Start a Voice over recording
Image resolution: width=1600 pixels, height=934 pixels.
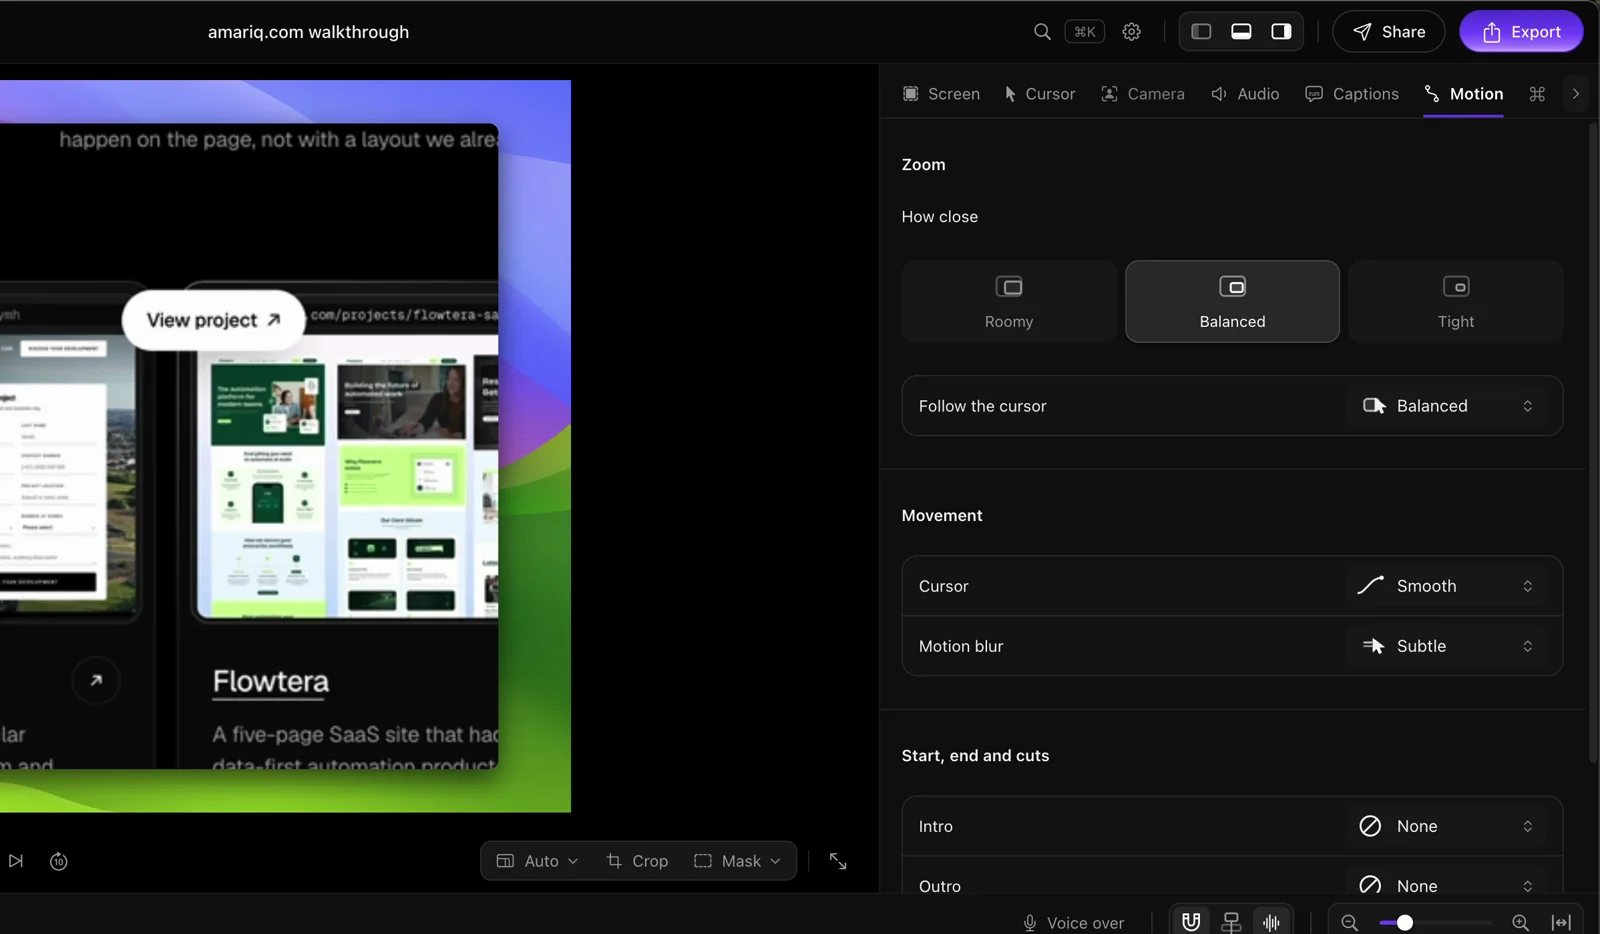coord(1073,923)
